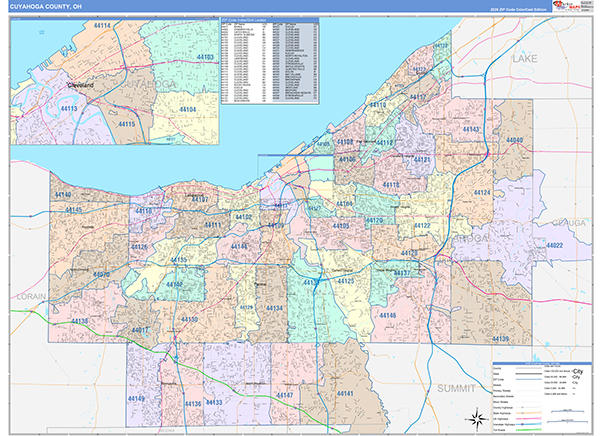Select ZIP code 44125 region
This screenshot has height=436, width=600.
point(346,281)
